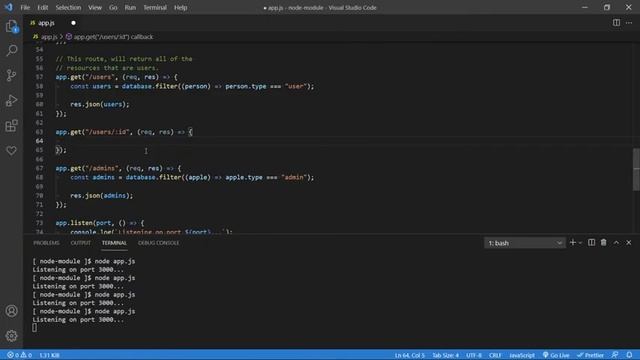Click the app.listen(port code line

pyautogui.click(x=100, y=223)
